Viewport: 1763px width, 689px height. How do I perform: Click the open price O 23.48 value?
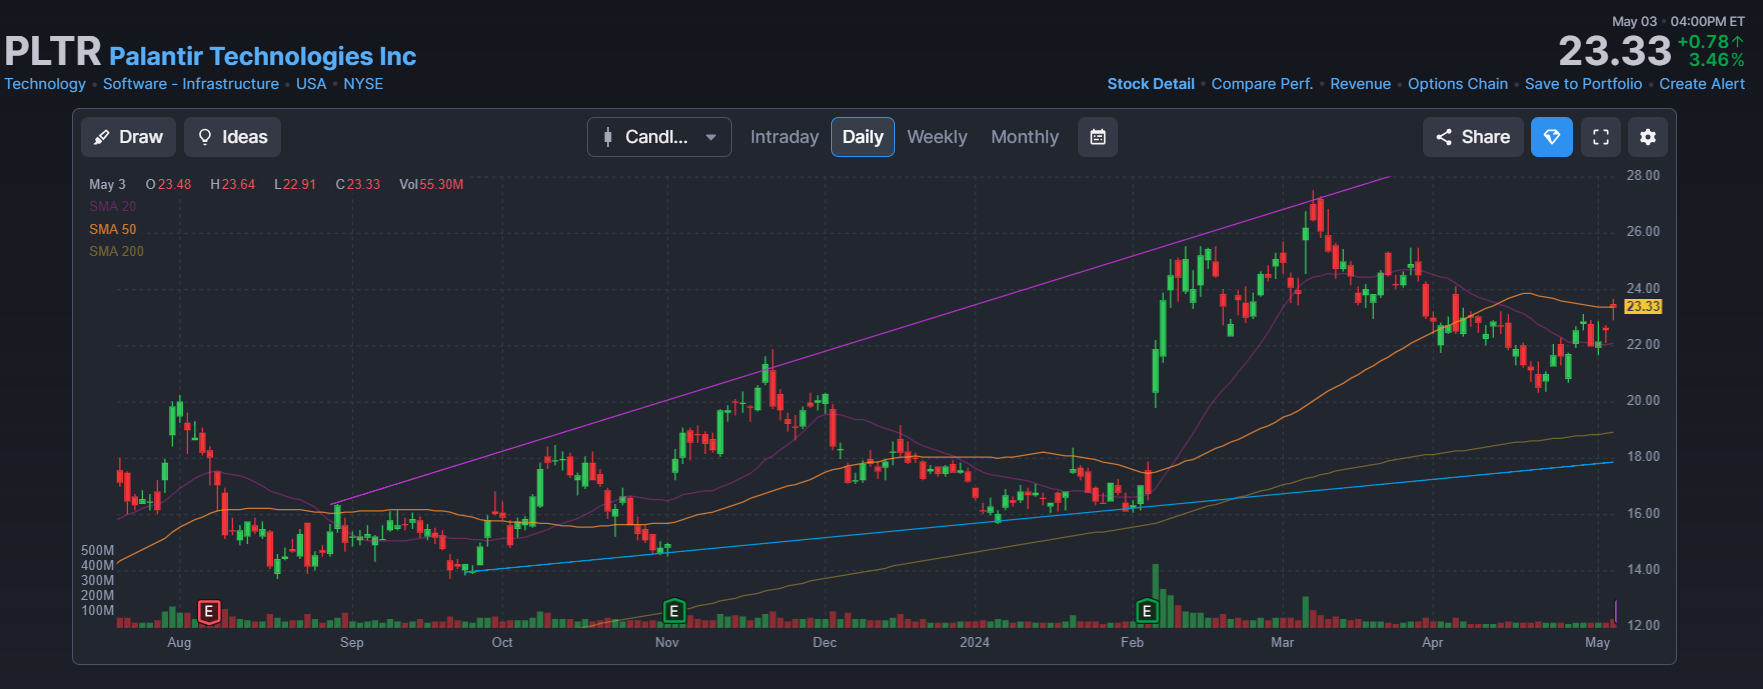coord(168,184)
